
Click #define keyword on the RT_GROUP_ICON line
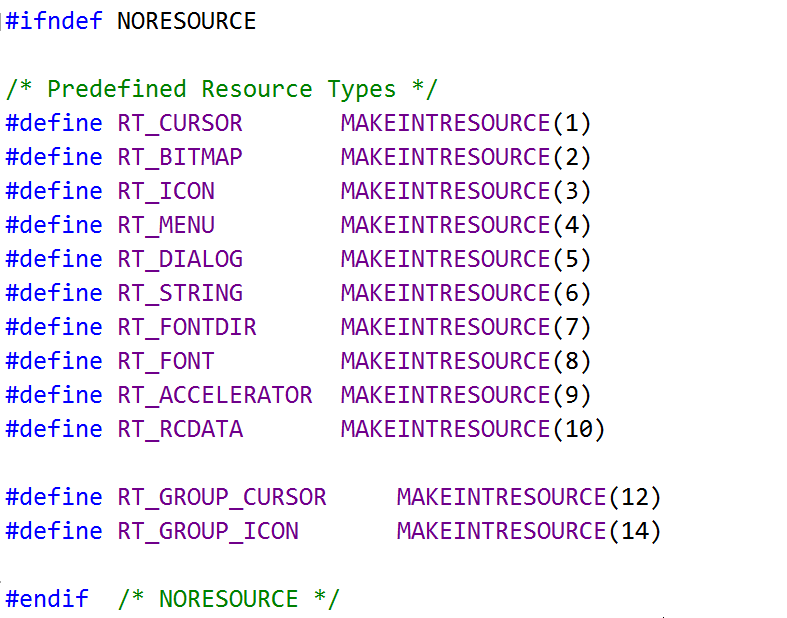(x=54, y=531)
